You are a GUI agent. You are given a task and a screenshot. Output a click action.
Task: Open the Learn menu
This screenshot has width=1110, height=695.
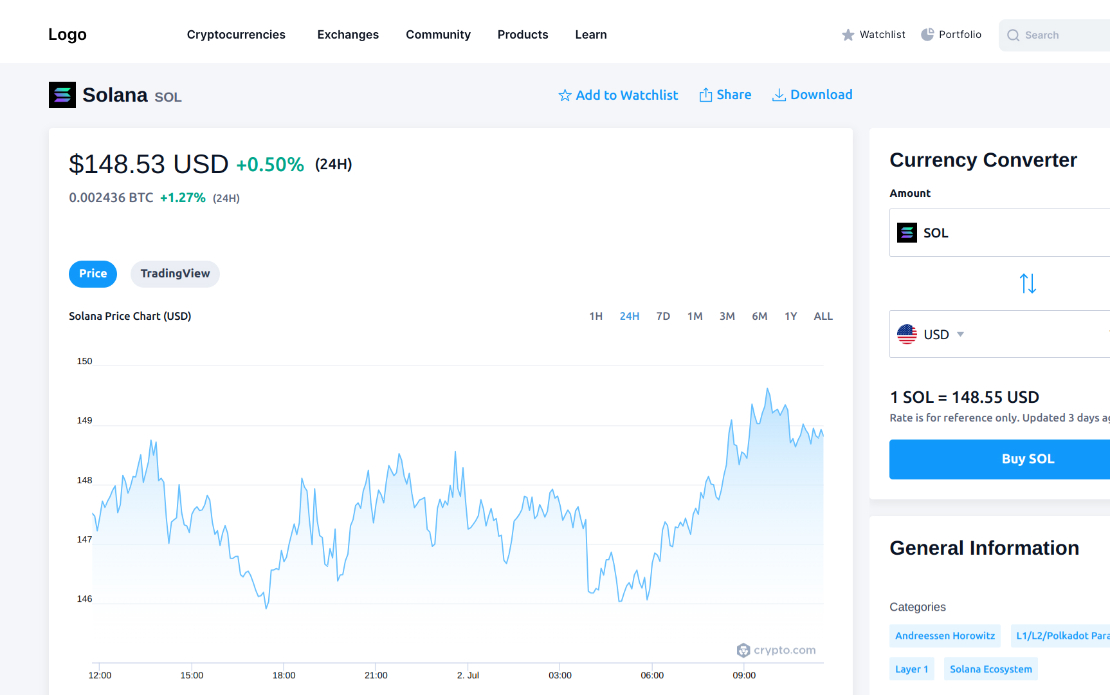point(590,35)
